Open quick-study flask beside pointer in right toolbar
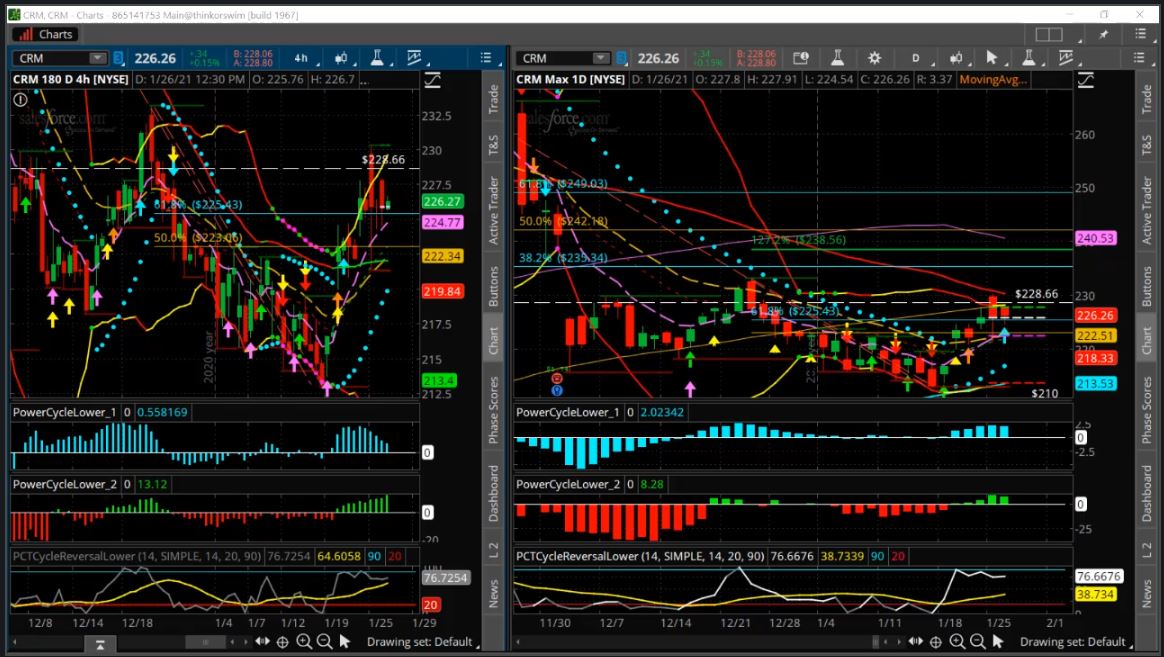 [1029, 58]
